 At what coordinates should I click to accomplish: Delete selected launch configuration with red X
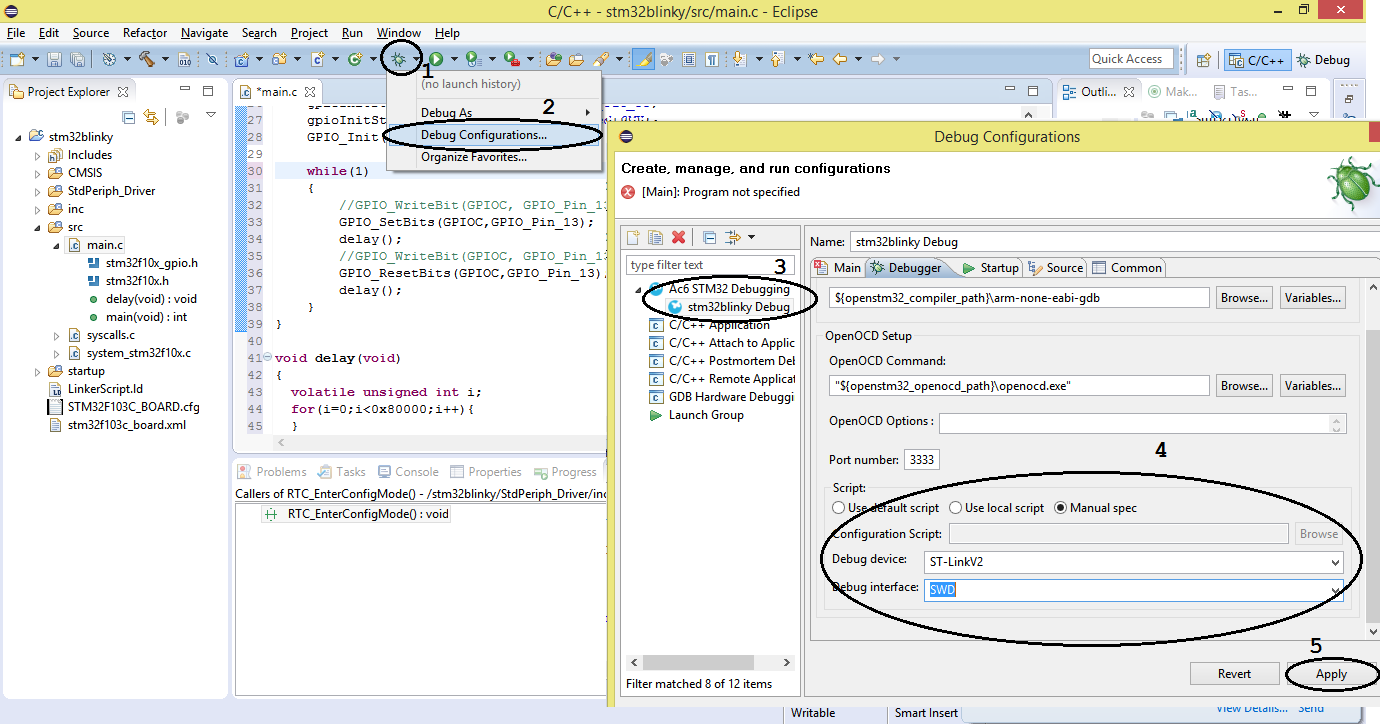click(x=678, y=237)
